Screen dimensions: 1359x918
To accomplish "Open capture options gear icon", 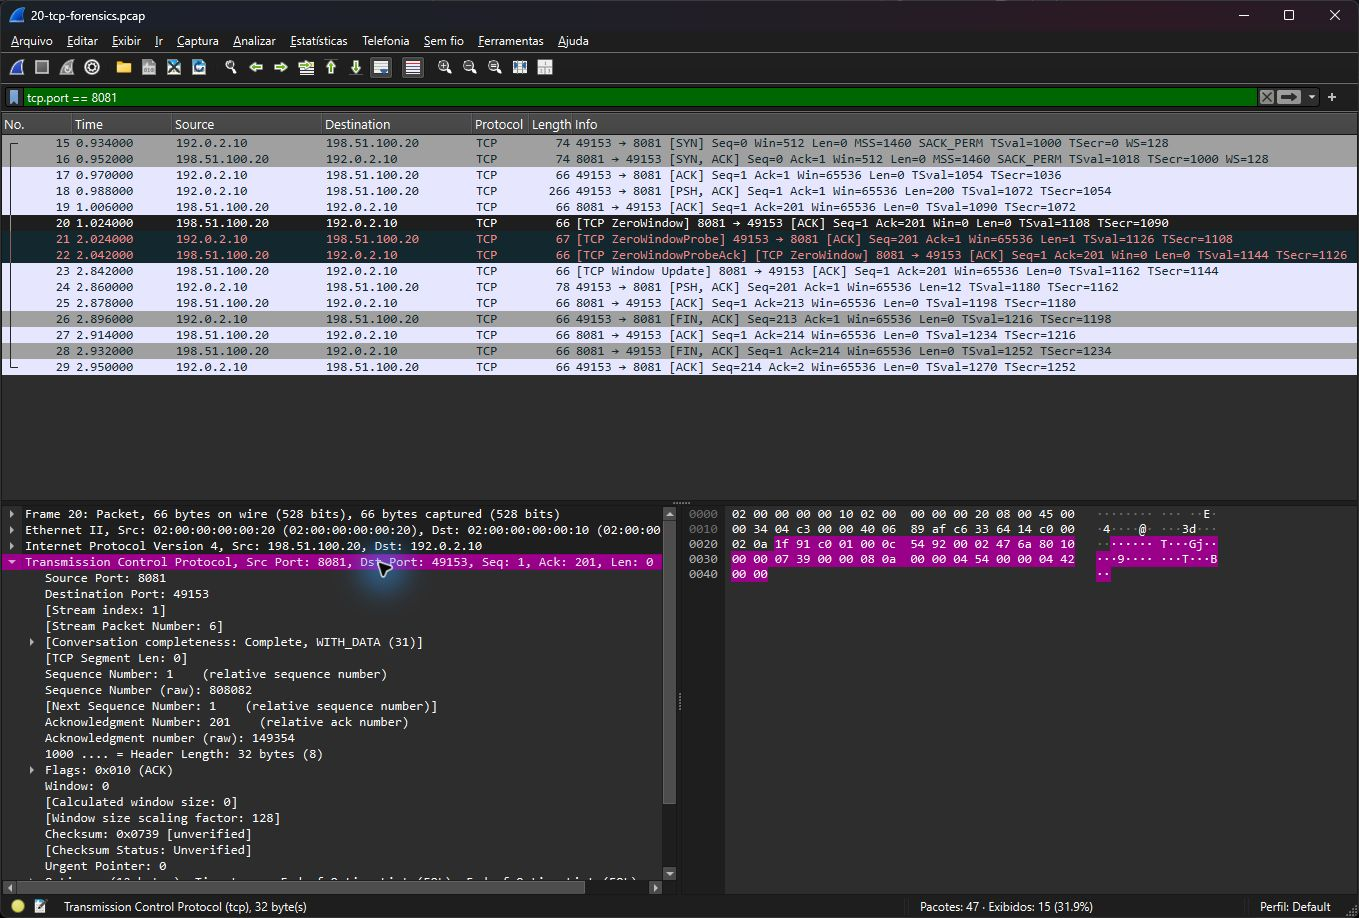I will coord(92,67).
